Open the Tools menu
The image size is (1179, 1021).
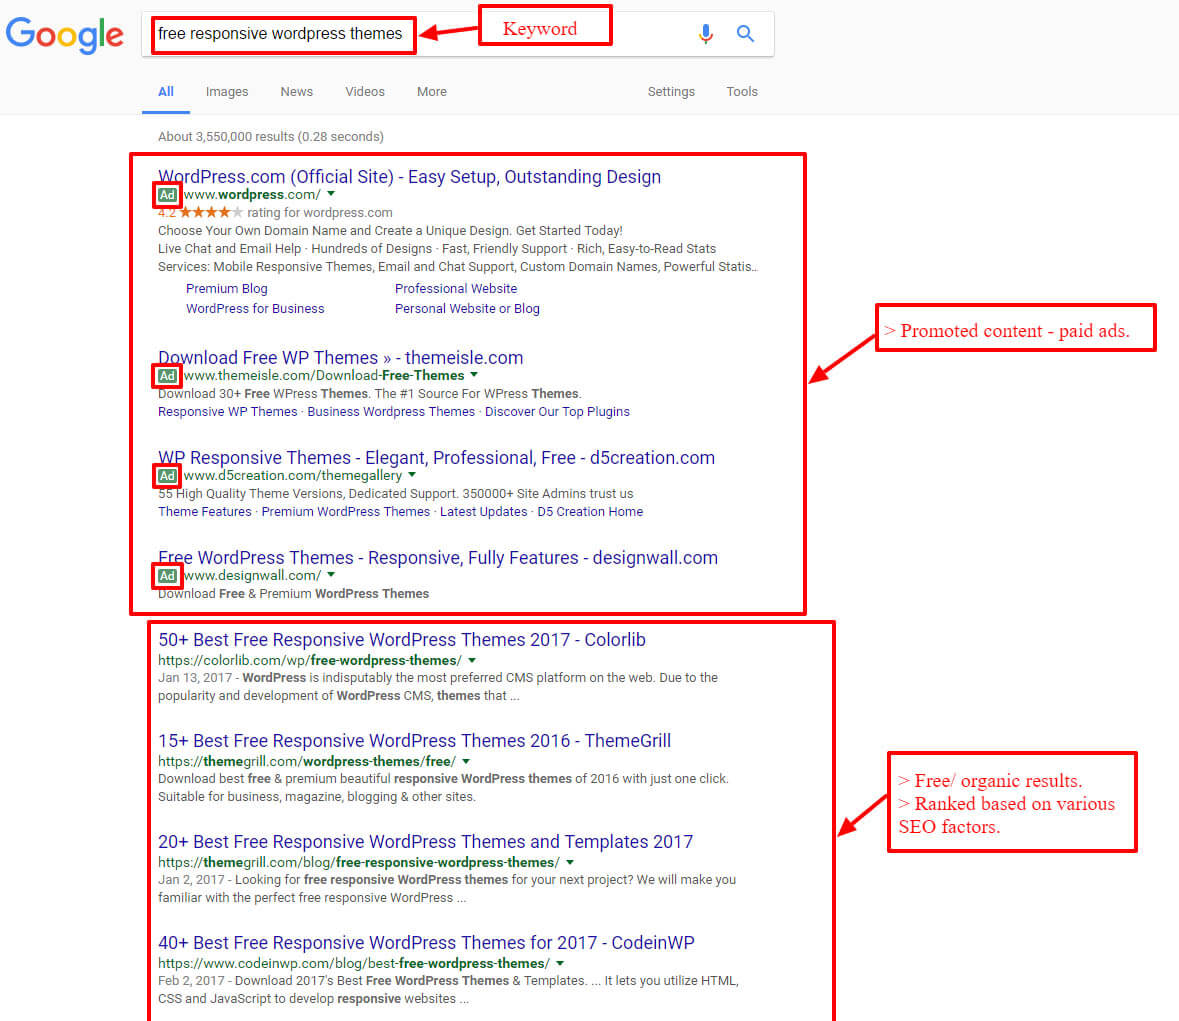pos(742,91)
